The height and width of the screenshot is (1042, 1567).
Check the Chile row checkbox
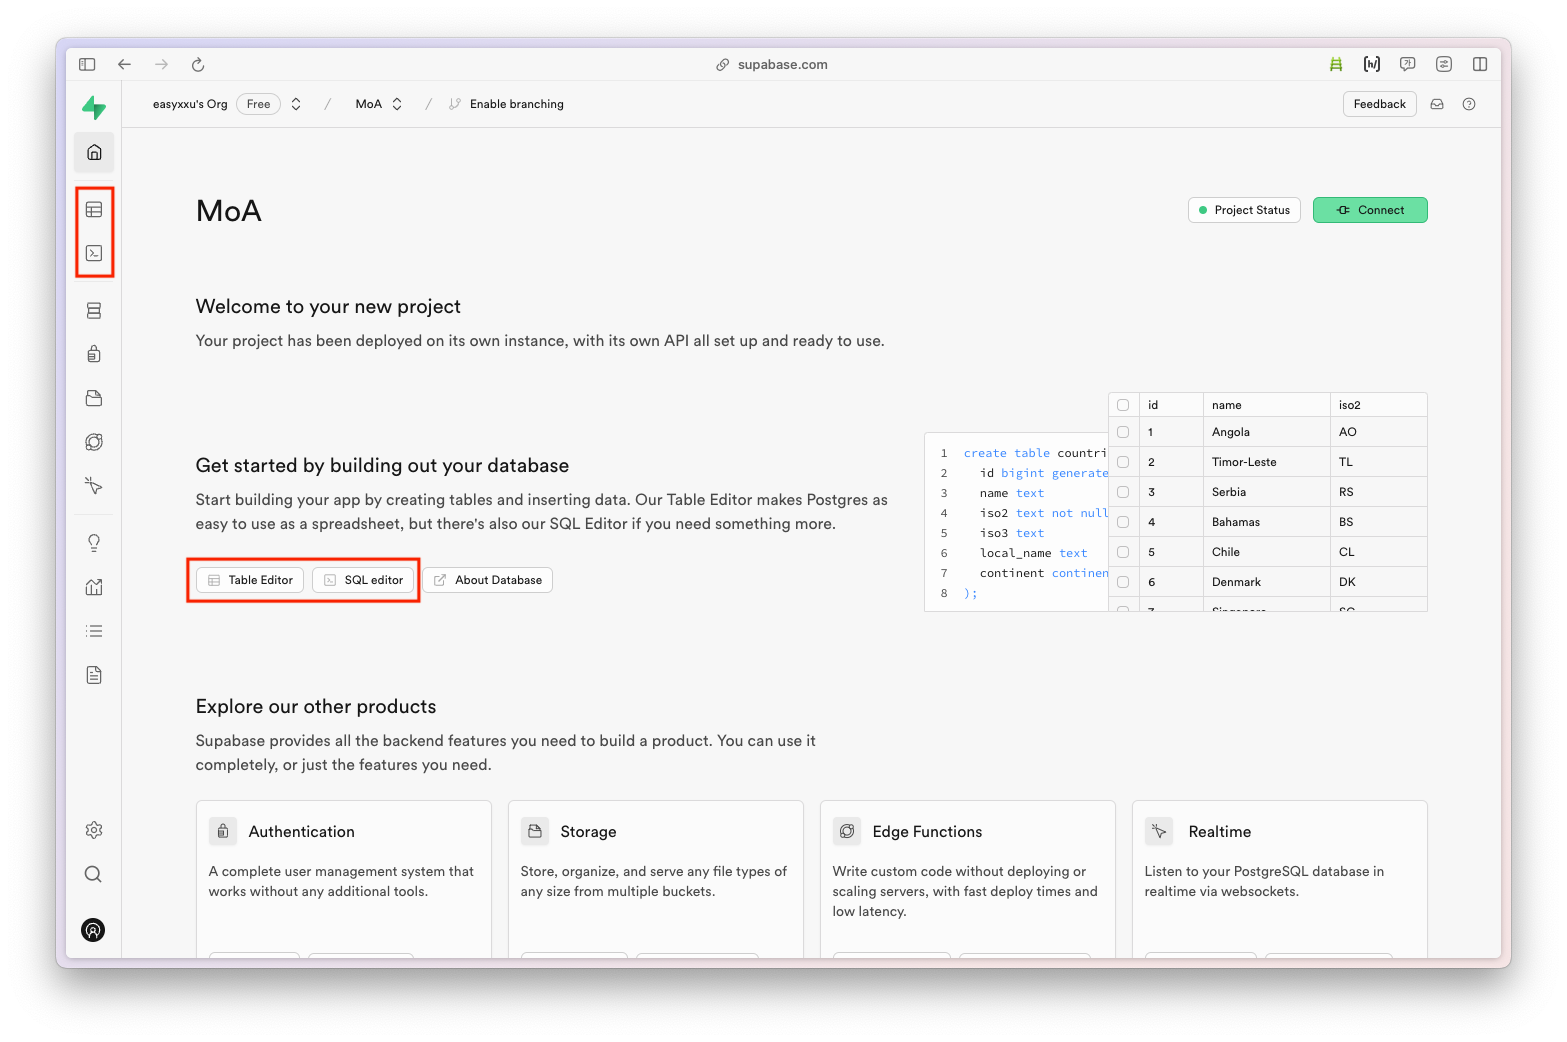[1123, 552]
